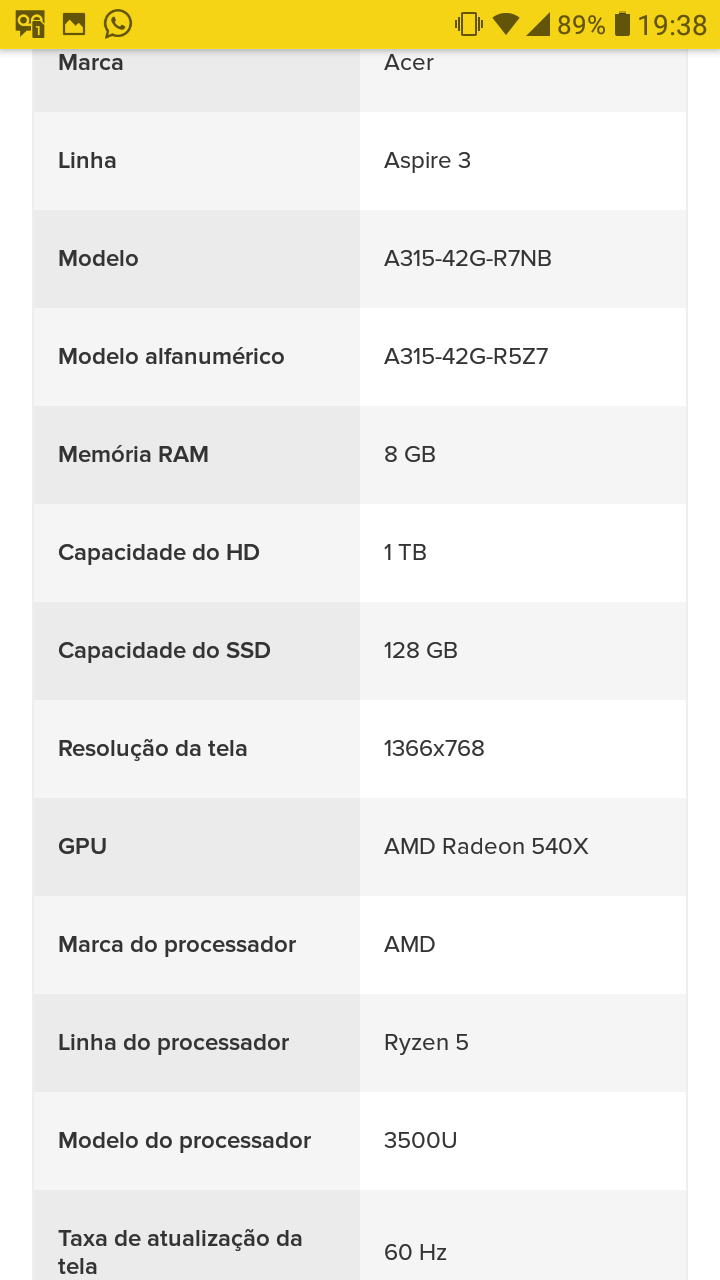Tap the Modelo do processador 3500U value
This screenshot has width=720, height=1280.
[420, 1141]
